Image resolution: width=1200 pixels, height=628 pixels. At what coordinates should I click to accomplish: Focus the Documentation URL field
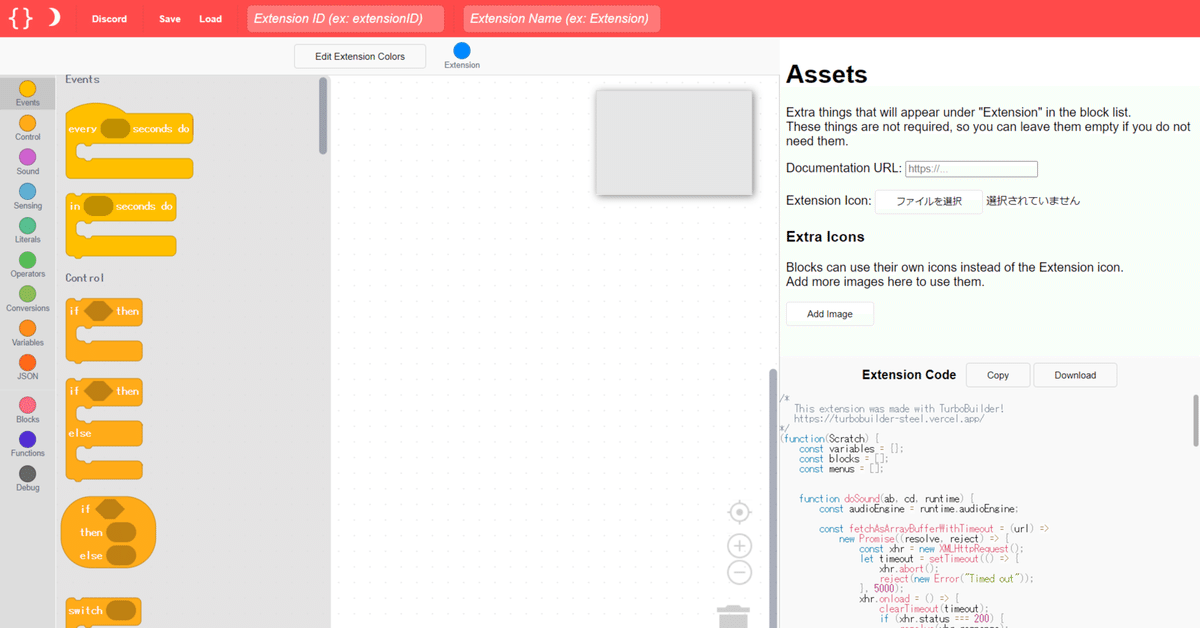pyautogui.click(x=971, y=169)
